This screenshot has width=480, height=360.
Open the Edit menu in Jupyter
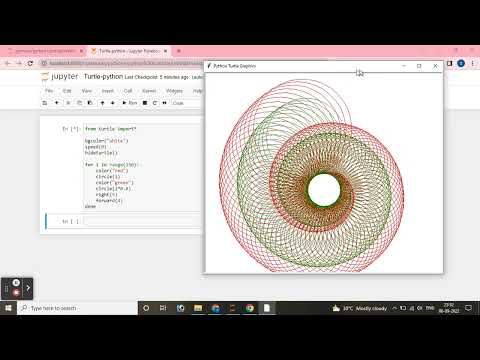(x=67, y=91)
